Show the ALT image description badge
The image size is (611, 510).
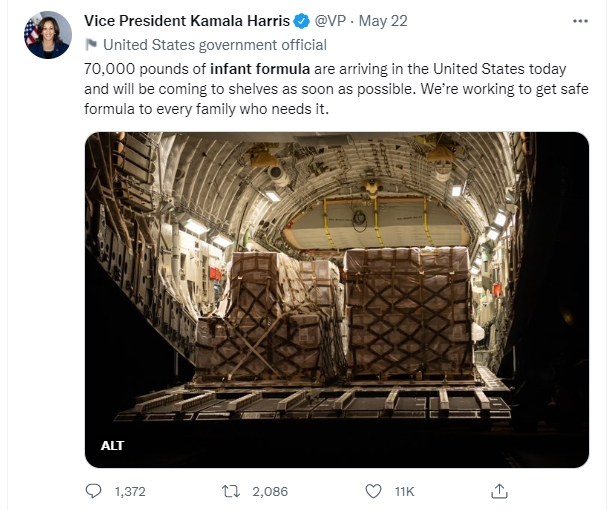(112, 445)
